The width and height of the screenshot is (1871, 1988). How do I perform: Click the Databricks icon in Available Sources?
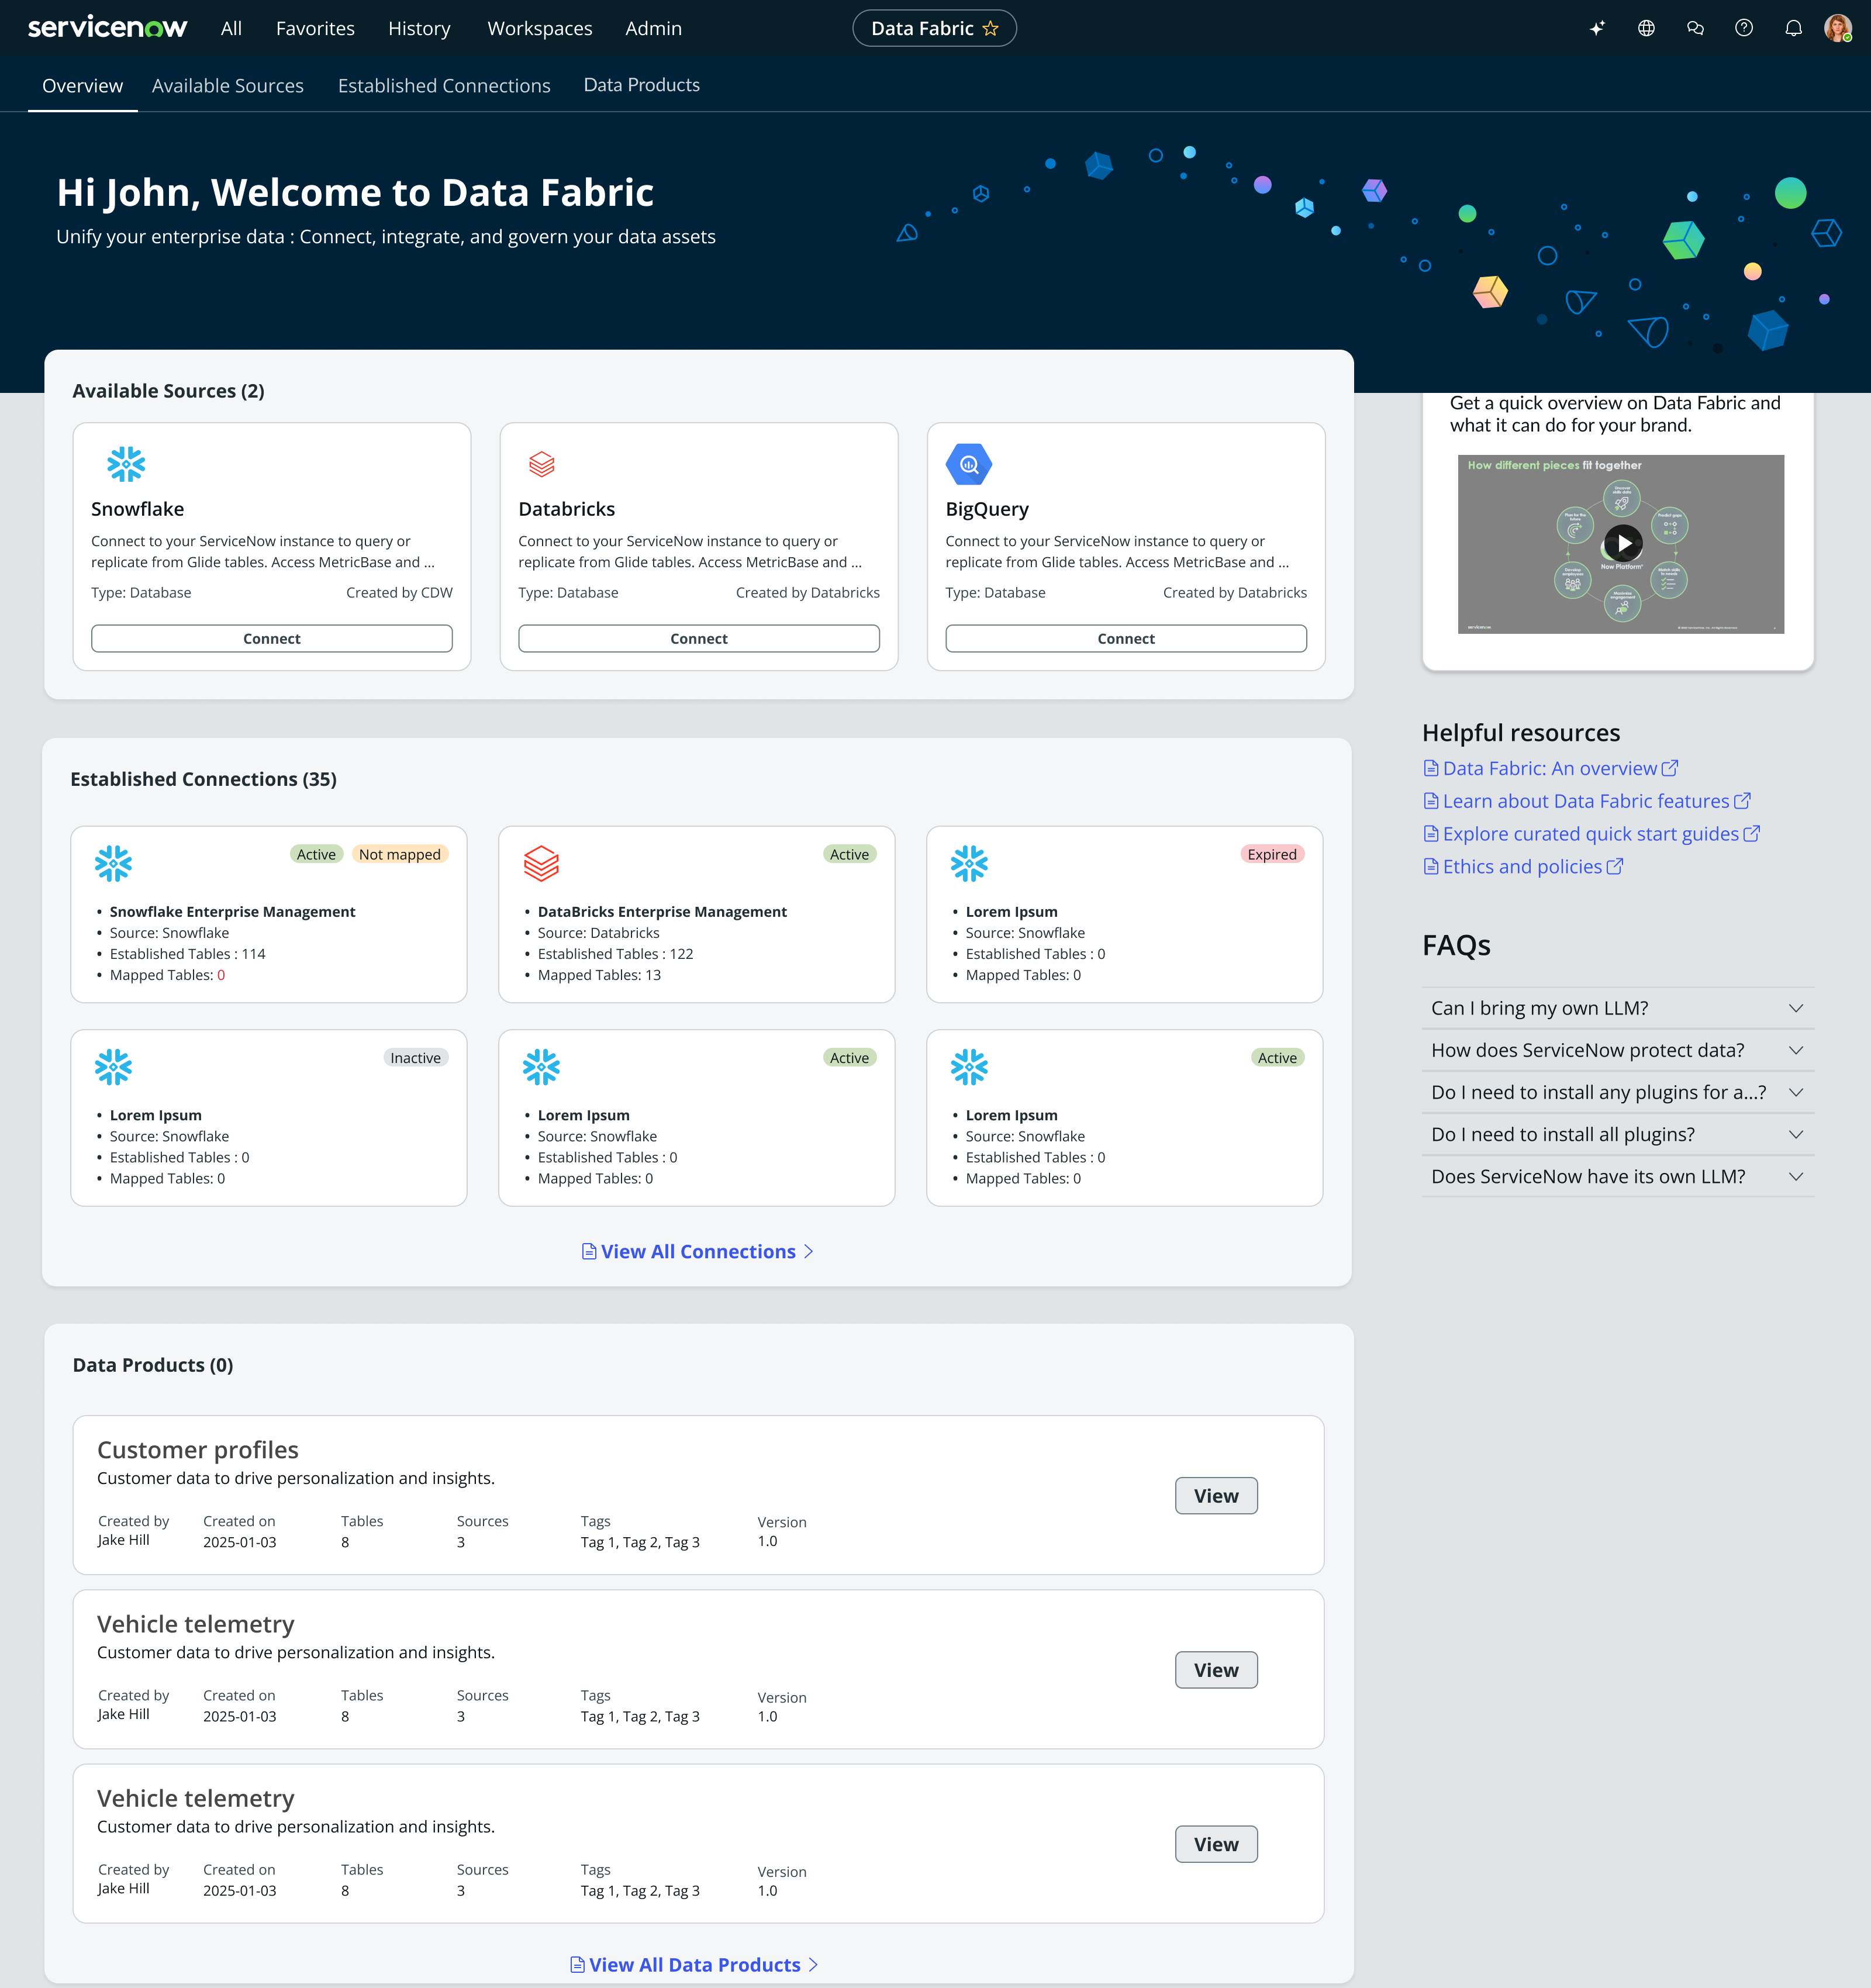pyautogui.click(x=542, y=464)
